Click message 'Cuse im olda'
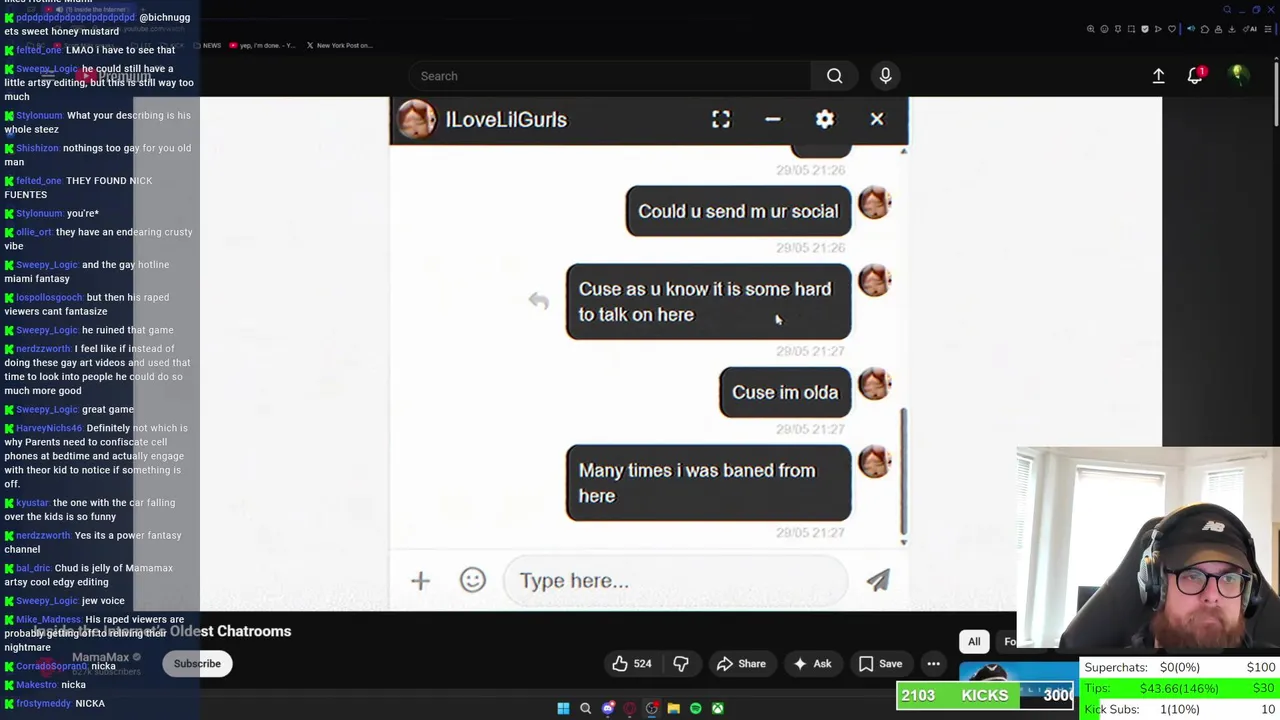Viewport: 1280px width, 720px height. 785,393
